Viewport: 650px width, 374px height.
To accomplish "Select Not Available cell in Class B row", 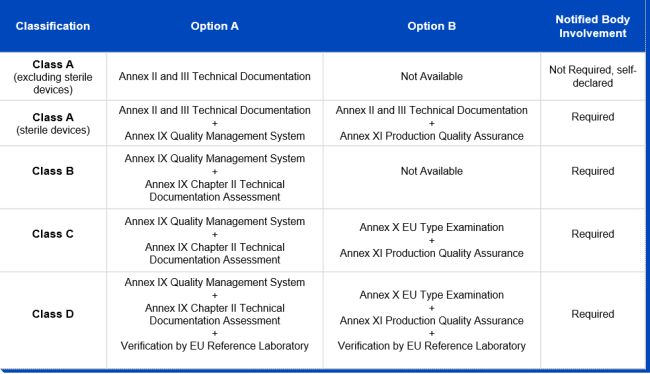I will [432, 171].
